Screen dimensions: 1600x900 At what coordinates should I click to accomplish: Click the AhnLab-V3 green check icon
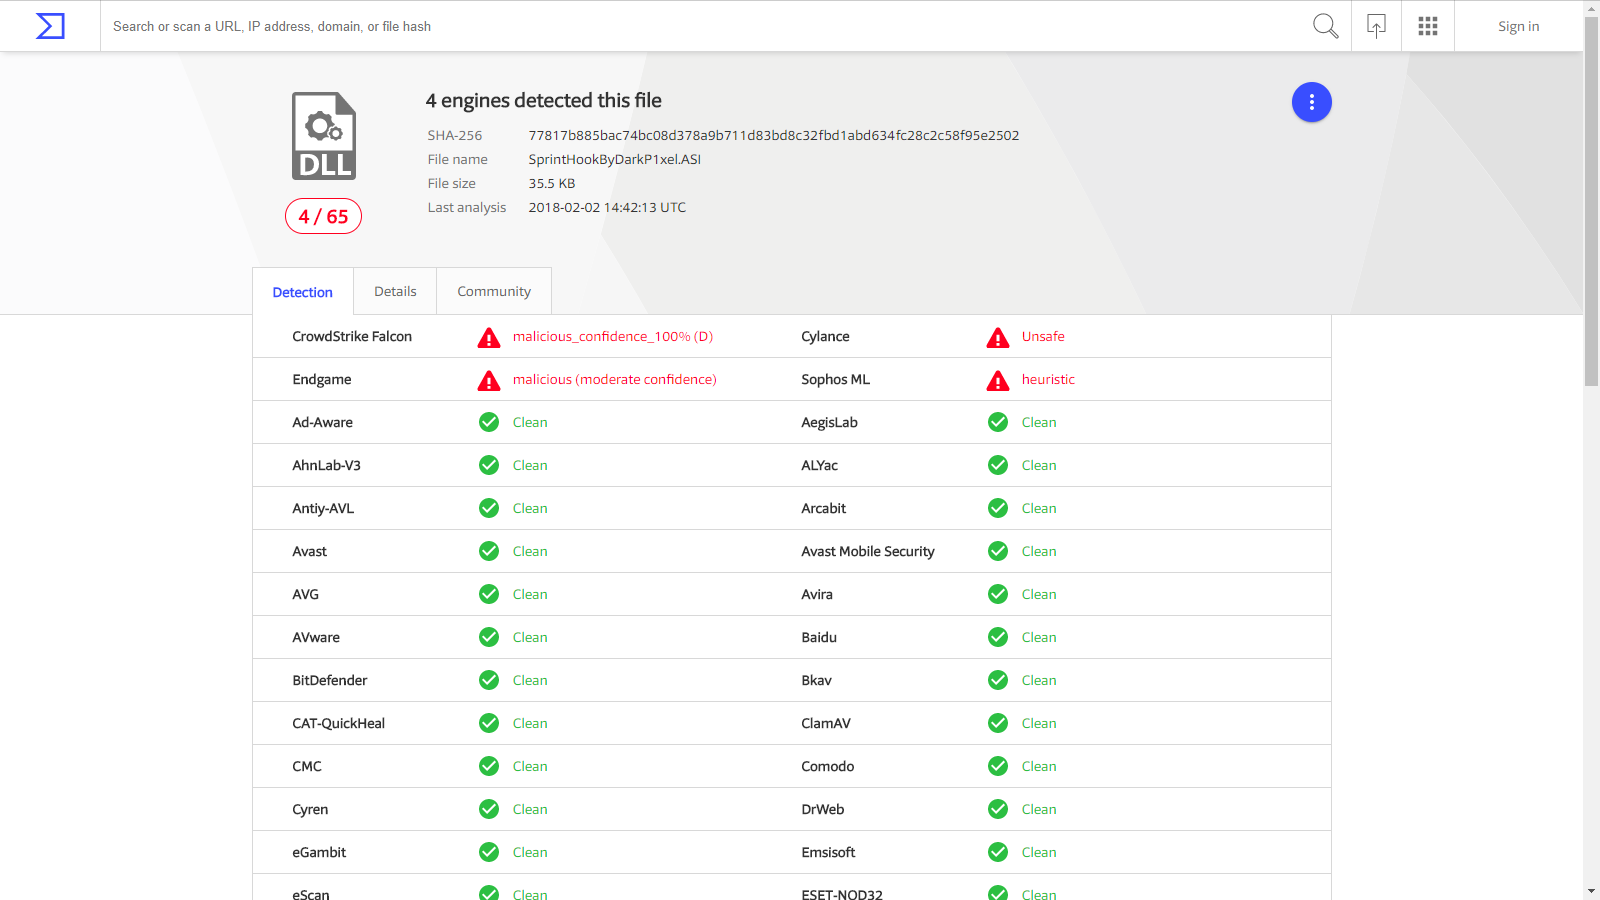coord(489,465)
